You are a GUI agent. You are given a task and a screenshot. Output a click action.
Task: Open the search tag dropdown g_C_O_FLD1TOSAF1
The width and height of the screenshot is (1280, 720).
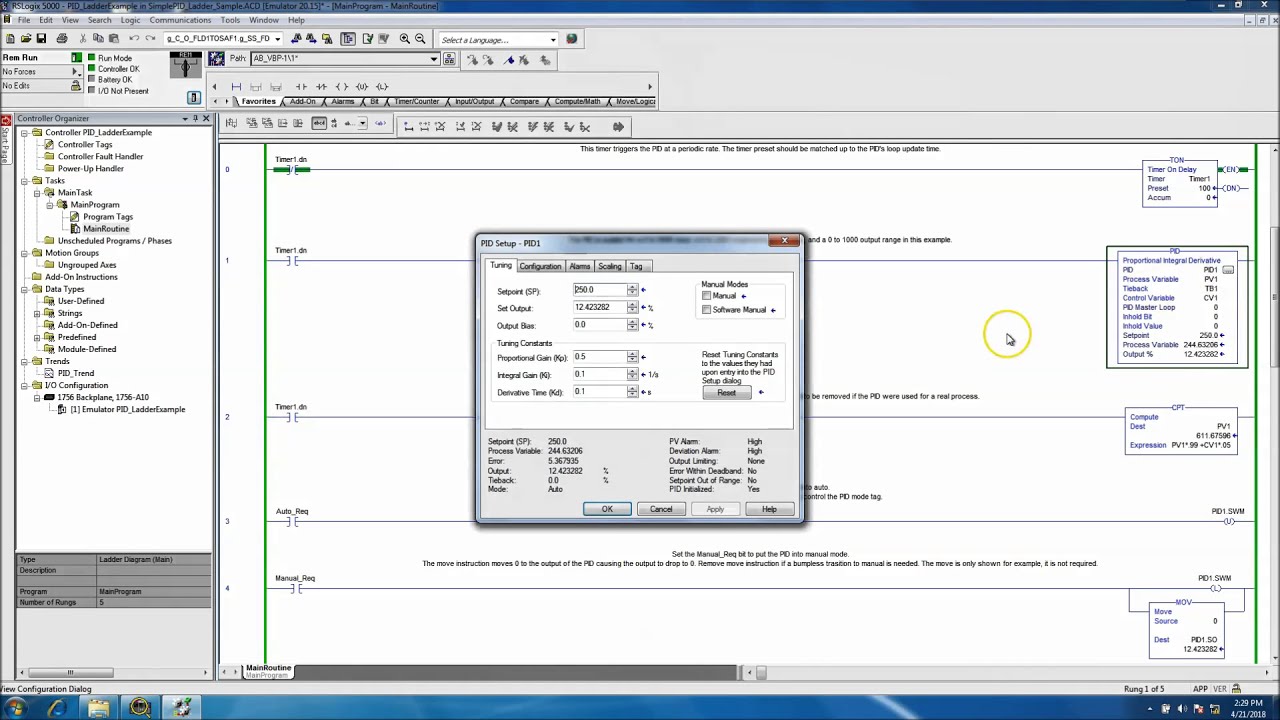tap(277, 39)
